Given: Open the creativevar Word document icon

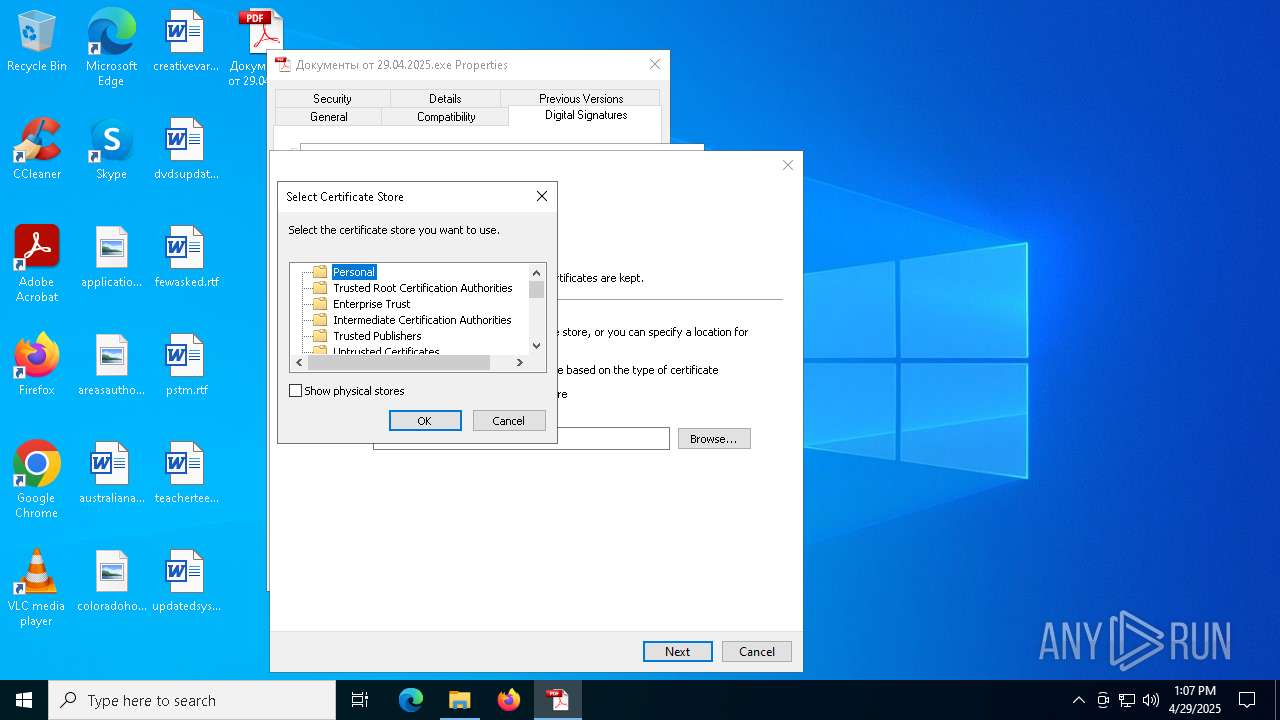Looking at the screenshot, I should pyautogui.click(x=185, y=42).
